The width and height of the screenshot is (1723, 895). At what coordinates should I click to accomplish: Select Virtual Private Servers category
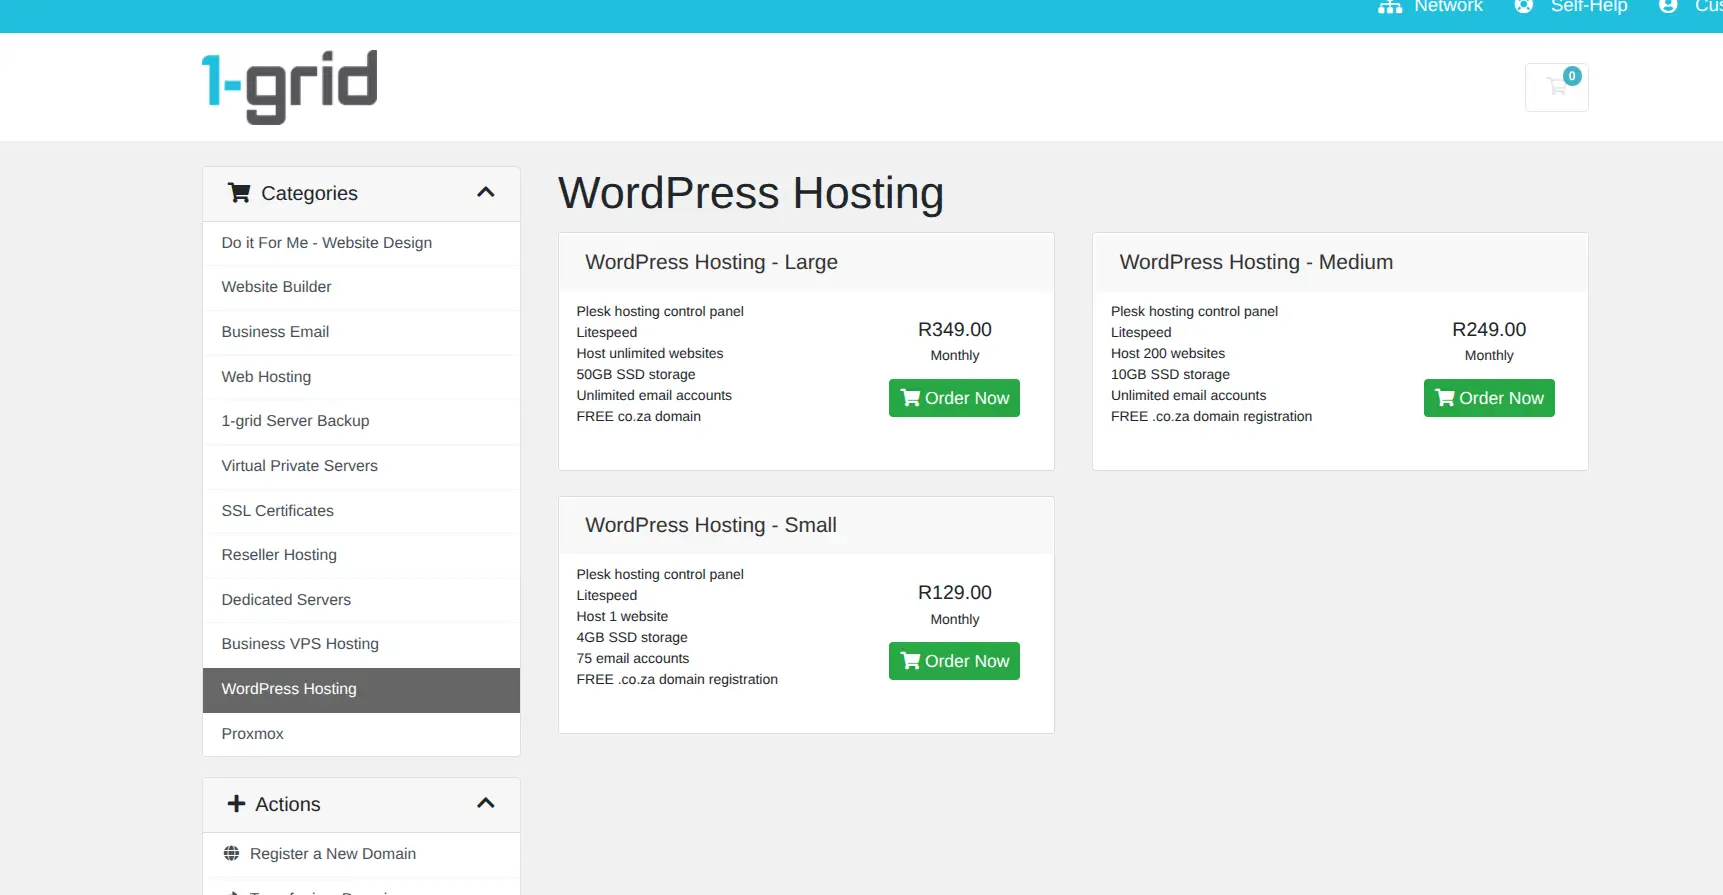pyautogui.click(x=361, y=466)
